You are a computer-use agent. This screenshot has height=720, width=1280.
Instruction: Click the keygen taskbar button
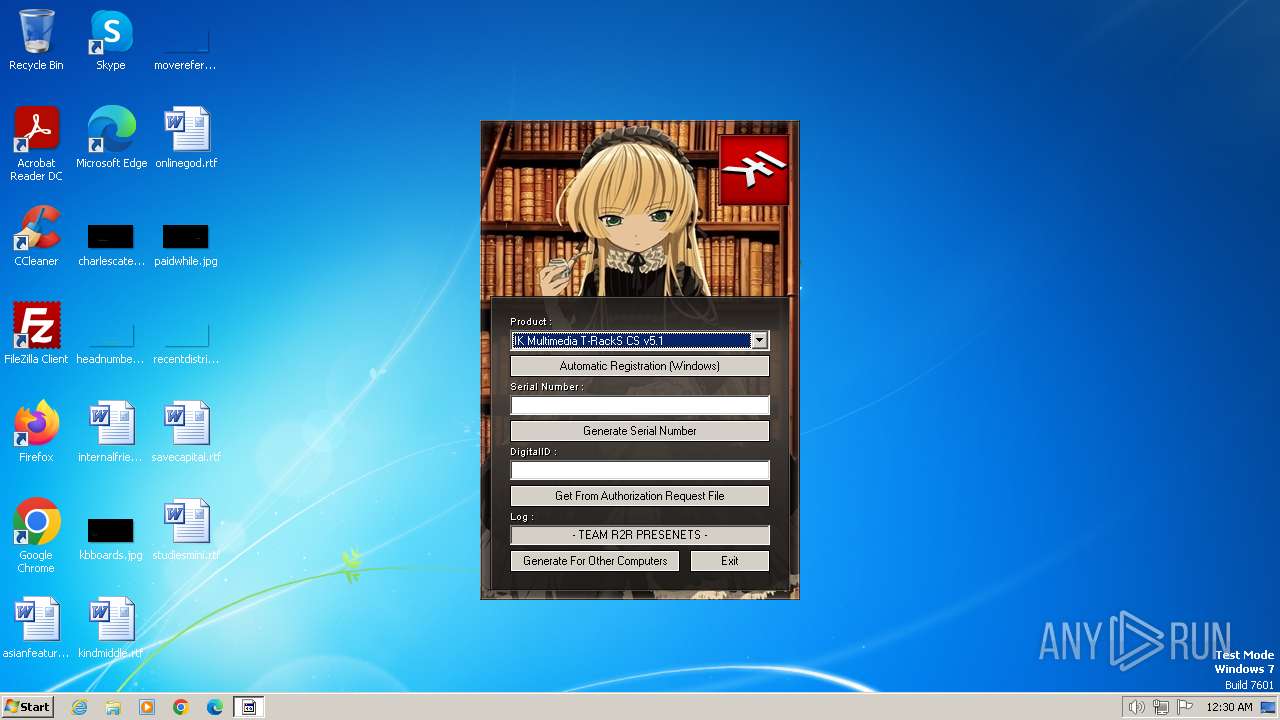tap(249, 707)
